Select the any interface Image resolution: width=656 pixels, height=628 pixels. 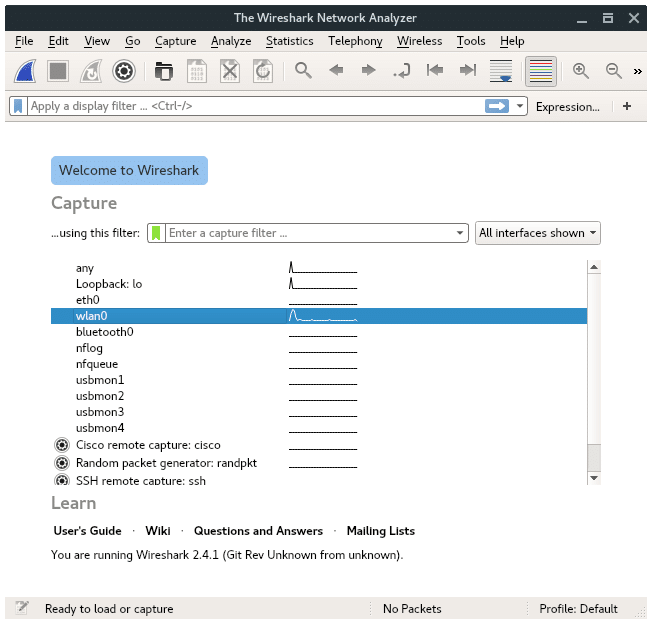click(319, 268)
